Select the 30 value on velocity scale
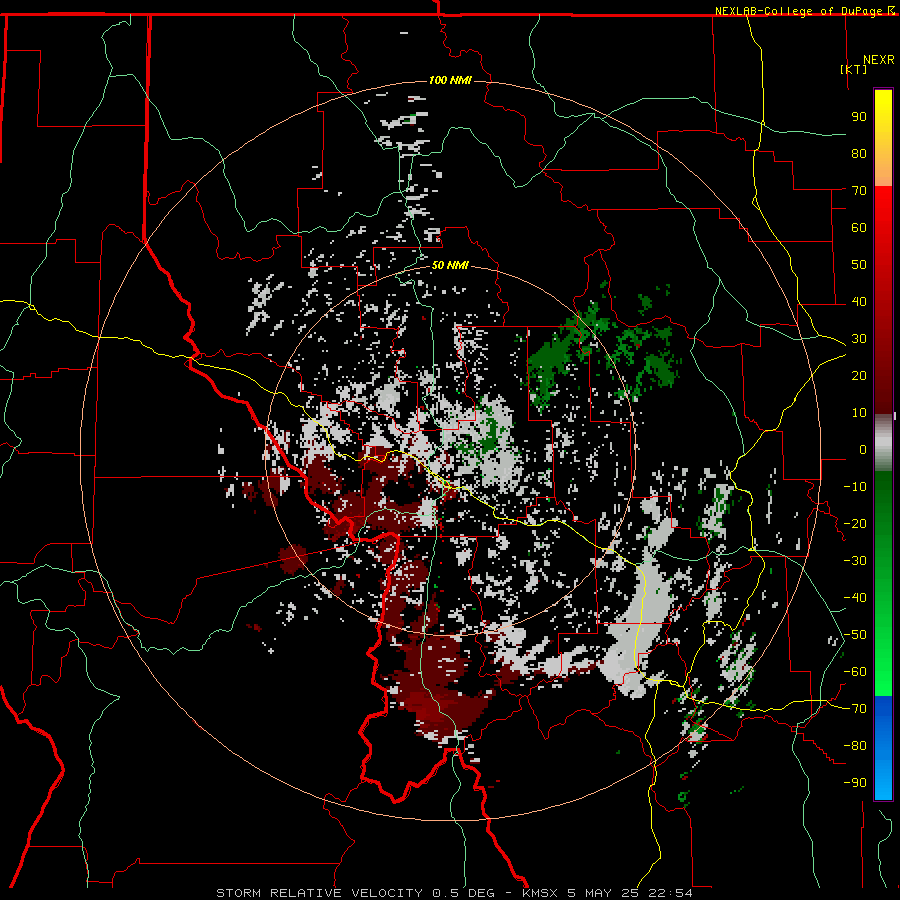Viewport: 900px width, 900px height. pos(859,339)
